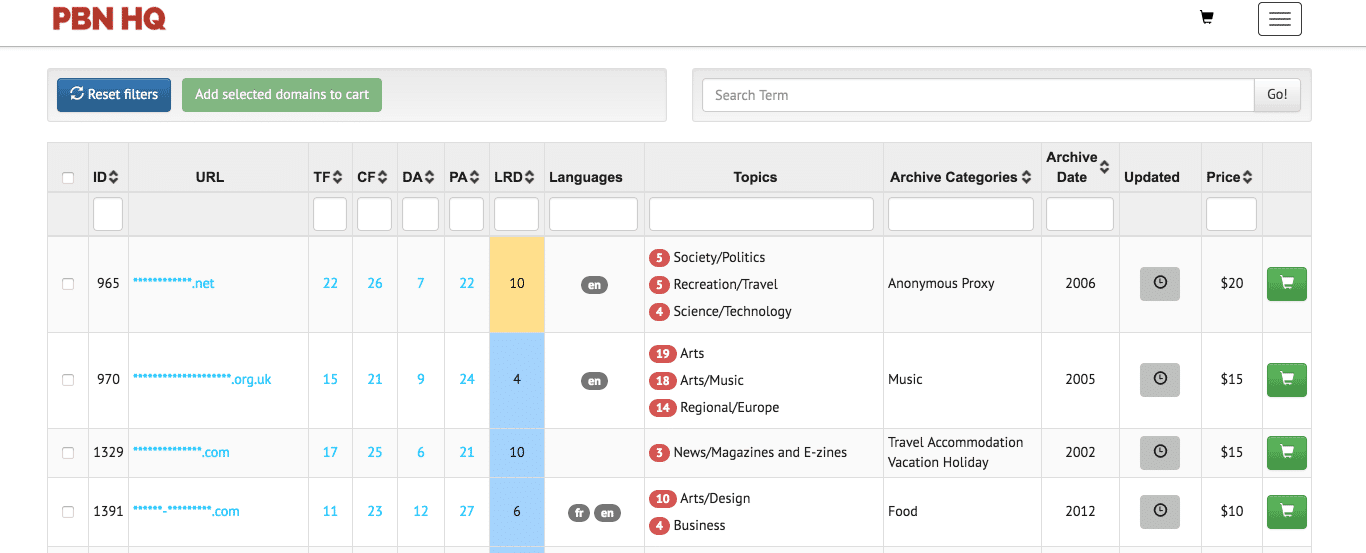Sort table by TF column

(x=327, y=177)
